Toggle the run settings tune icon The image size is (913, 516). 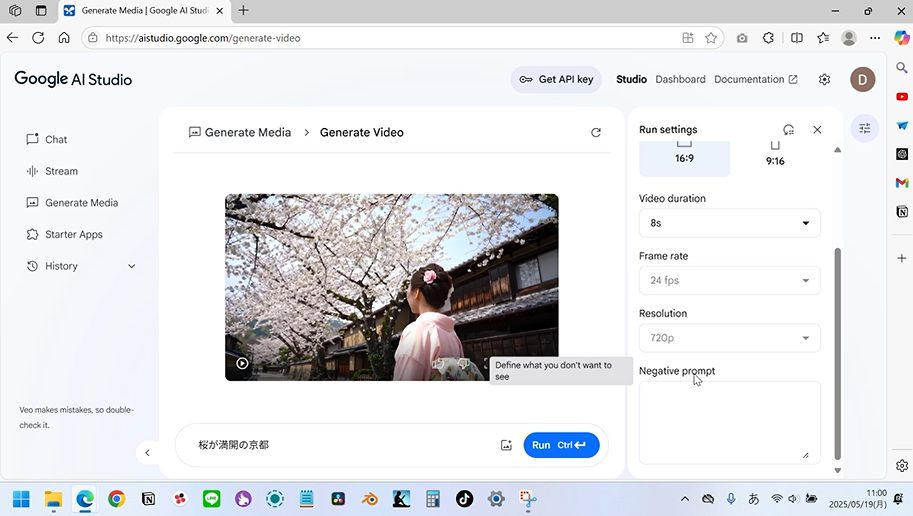[x=865, y=128]
